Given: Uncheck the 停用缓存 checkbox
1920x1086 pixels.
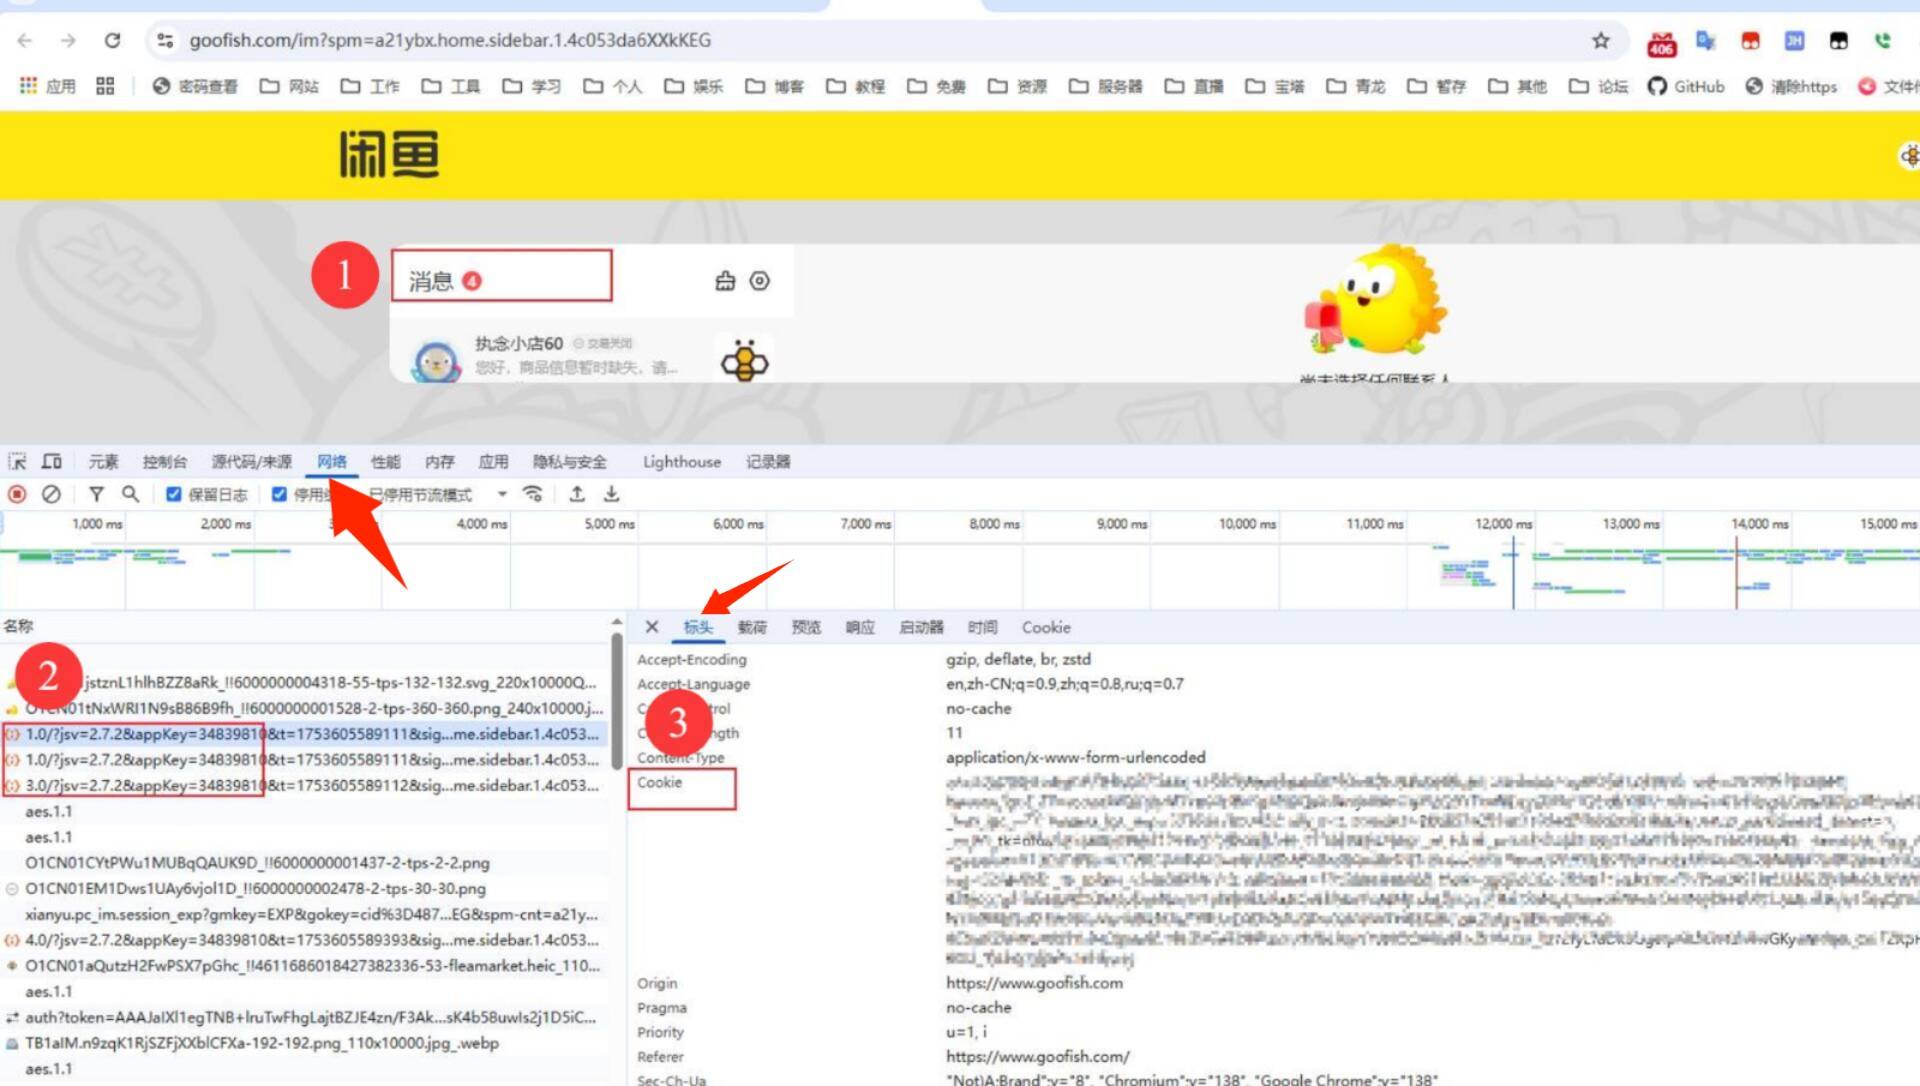Looking at the screenshot, I should [x=280, y=494].
